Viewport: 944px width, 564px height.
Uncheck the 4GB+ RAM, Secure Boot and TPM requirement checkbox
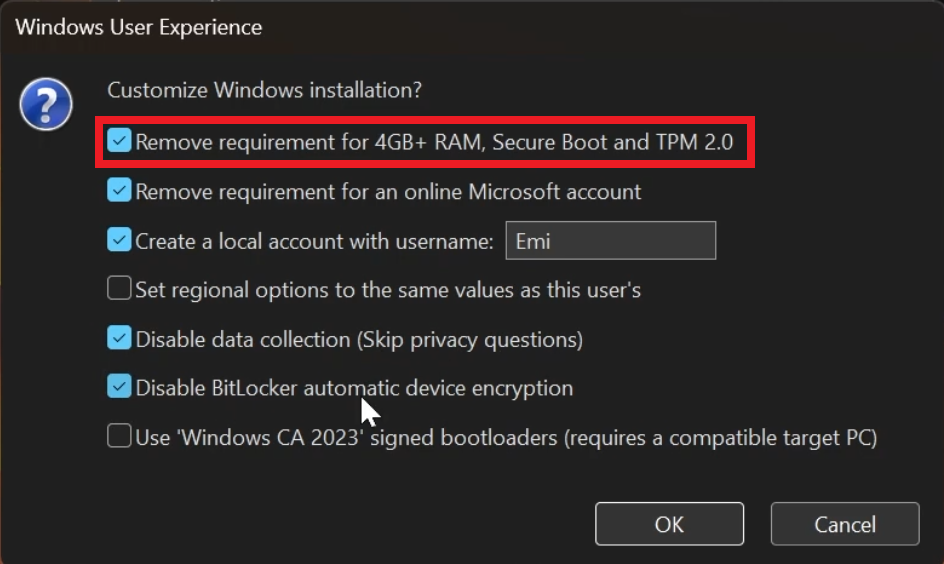[120, 142]
